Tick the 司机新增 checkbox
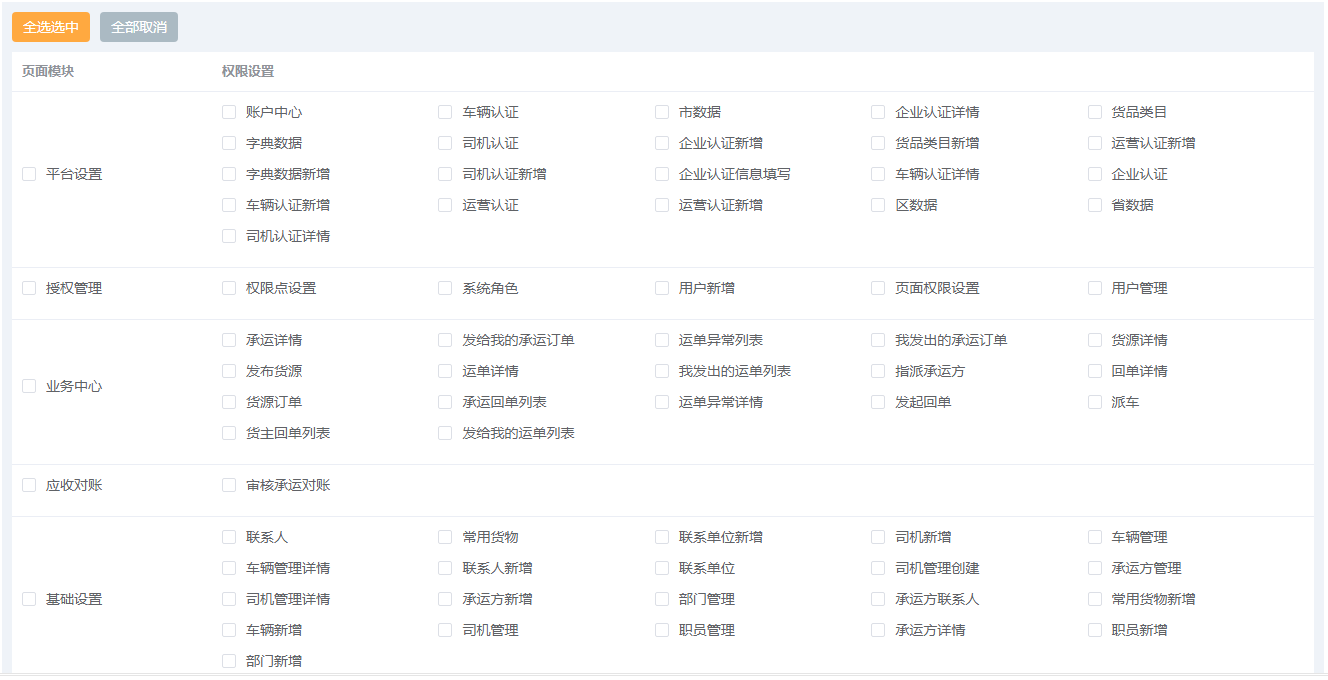 tap(878, 537)
